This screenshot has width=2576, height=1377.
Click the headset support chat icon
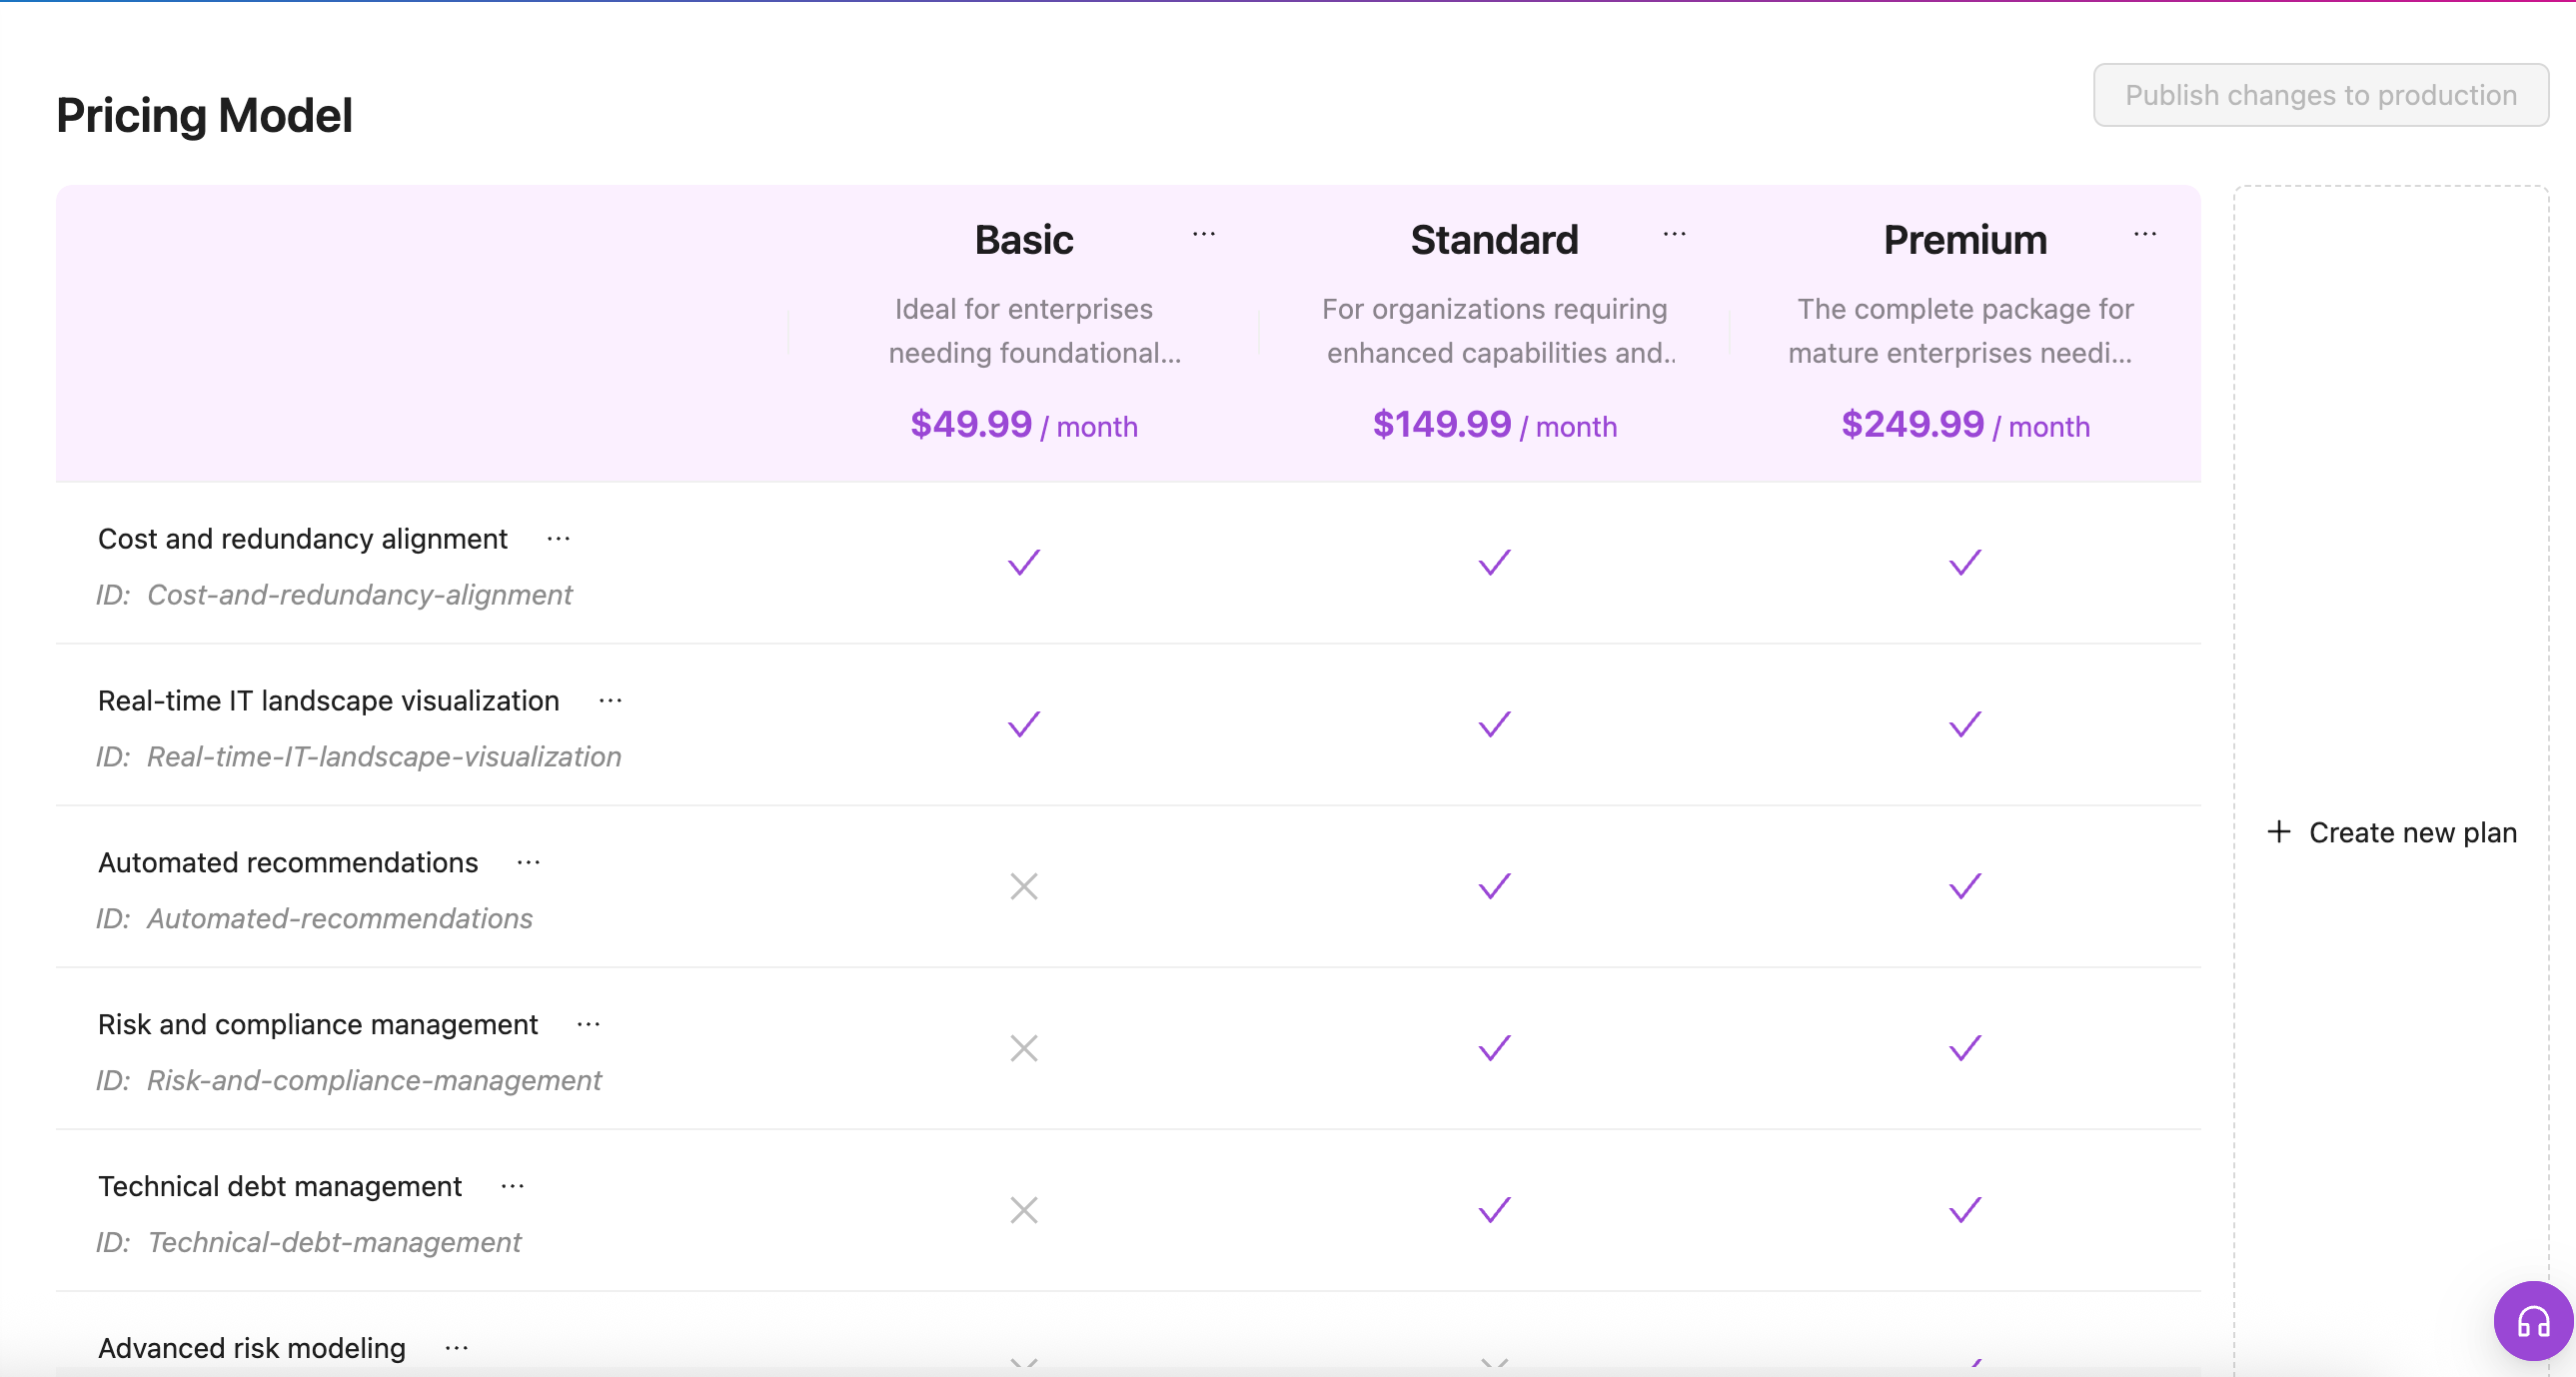[2532, 1322]
